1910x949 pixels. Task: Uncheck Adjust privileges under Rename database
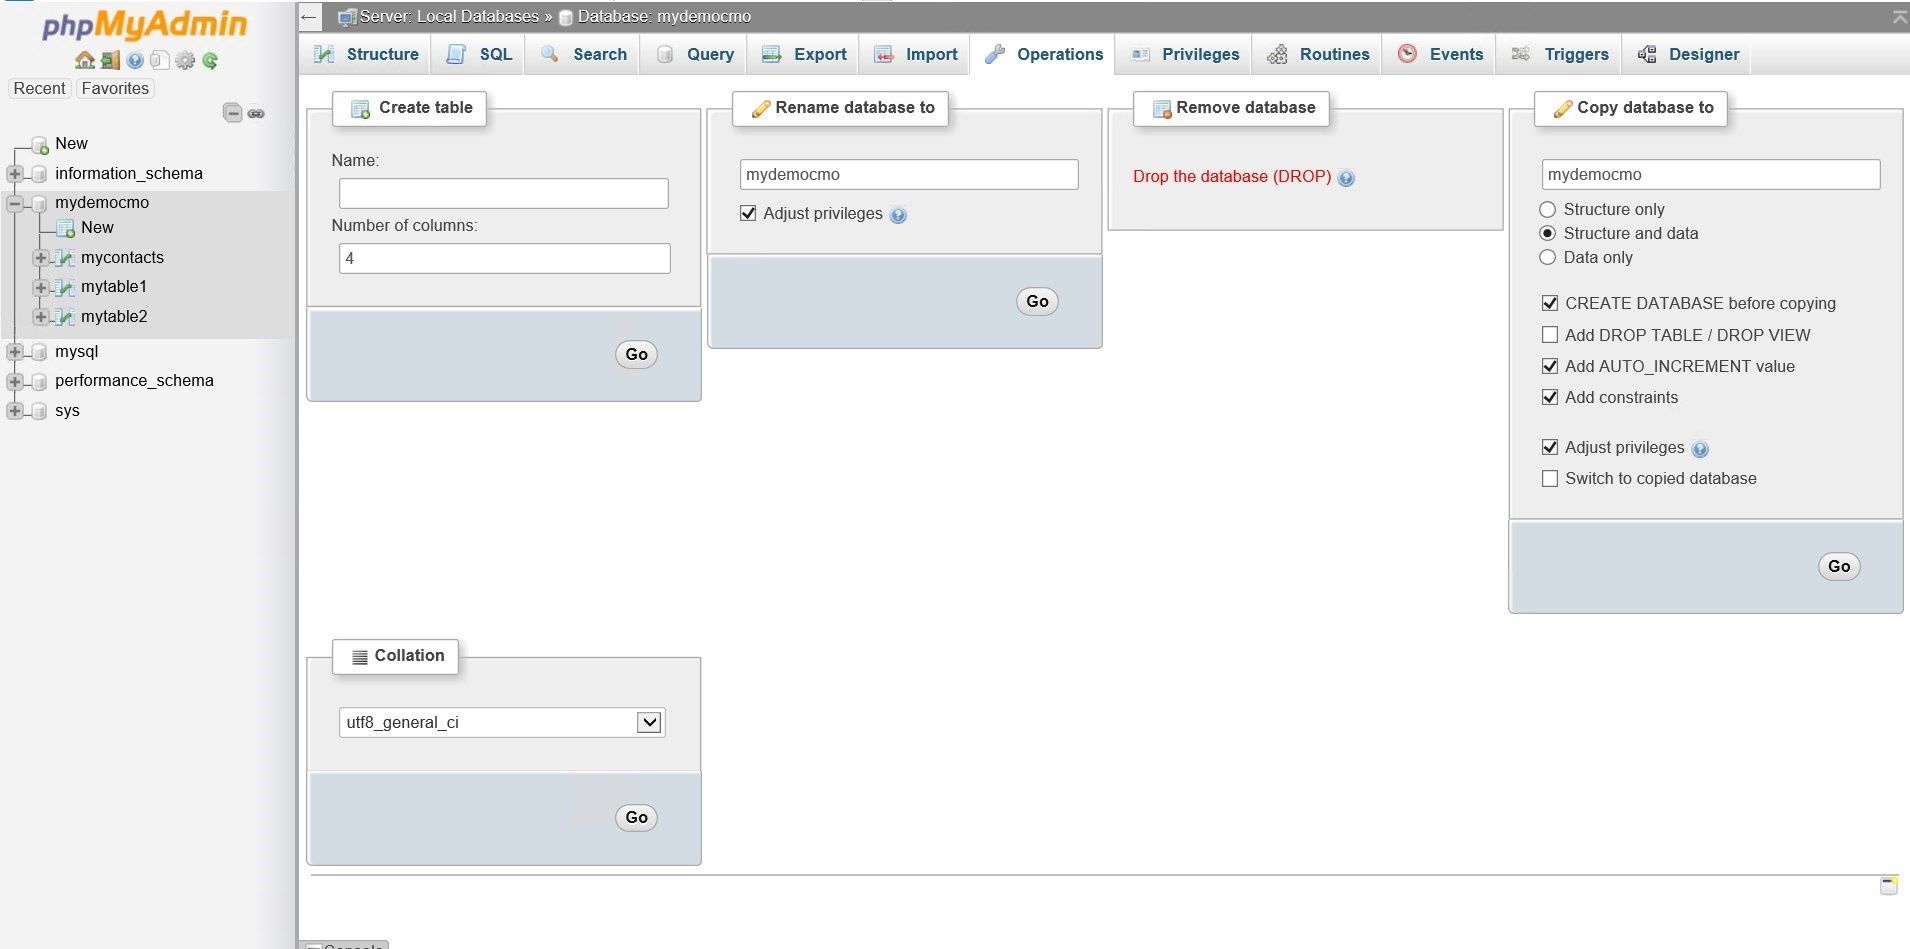tap(748, 213)
